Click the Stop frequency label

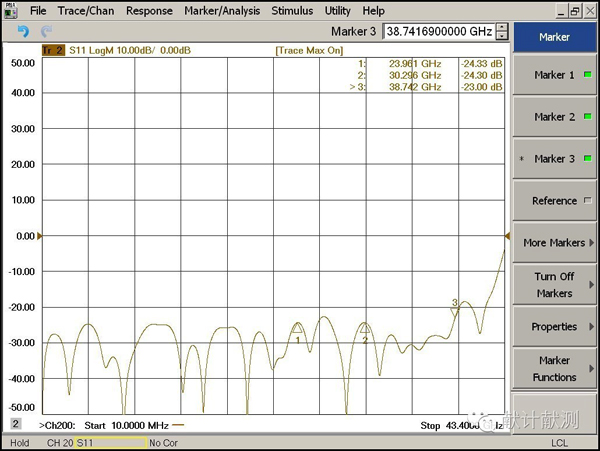tap(462, 426)
